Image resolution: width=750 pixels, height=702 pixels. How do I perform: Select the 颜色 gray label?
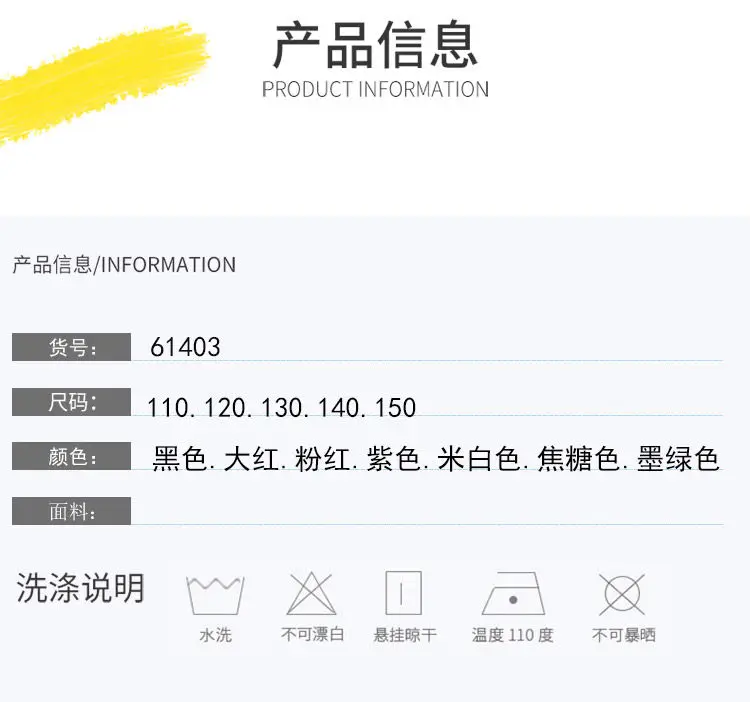click(x=71, y=456)
